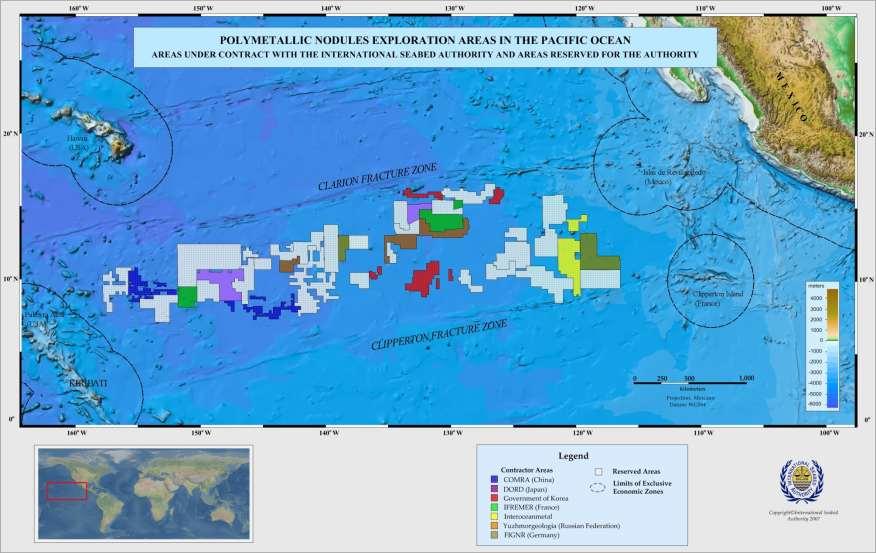Click the 'Interoceanmetal' legend label
Screen dimensions: 876x553
coord(528,517)
